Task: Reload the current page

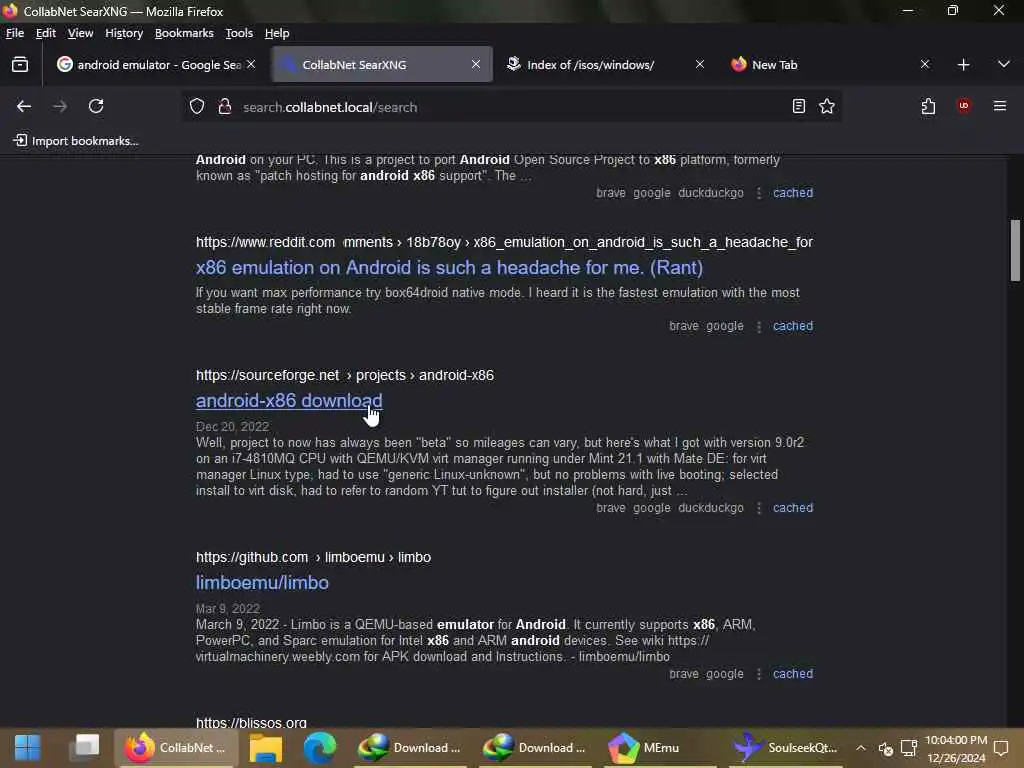Action: [x=96, y=106]
